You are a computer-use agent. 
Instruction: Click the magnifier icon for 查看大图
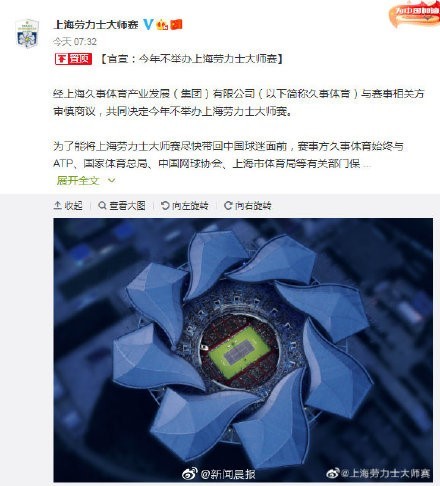[x=102, y=205]
